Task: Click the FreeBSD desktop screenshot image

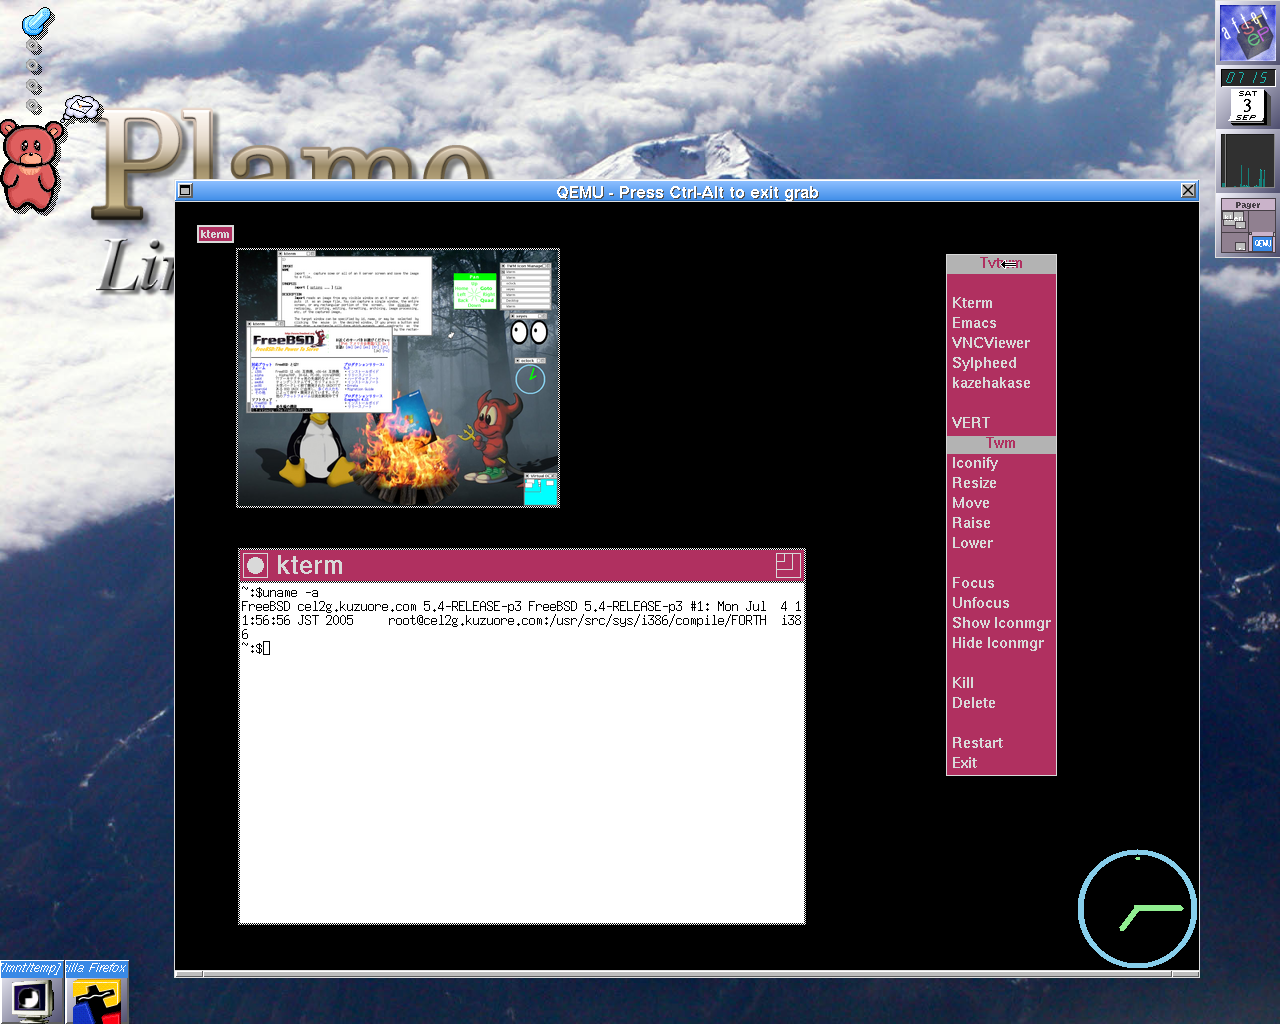Action: [x=398, y=378]
